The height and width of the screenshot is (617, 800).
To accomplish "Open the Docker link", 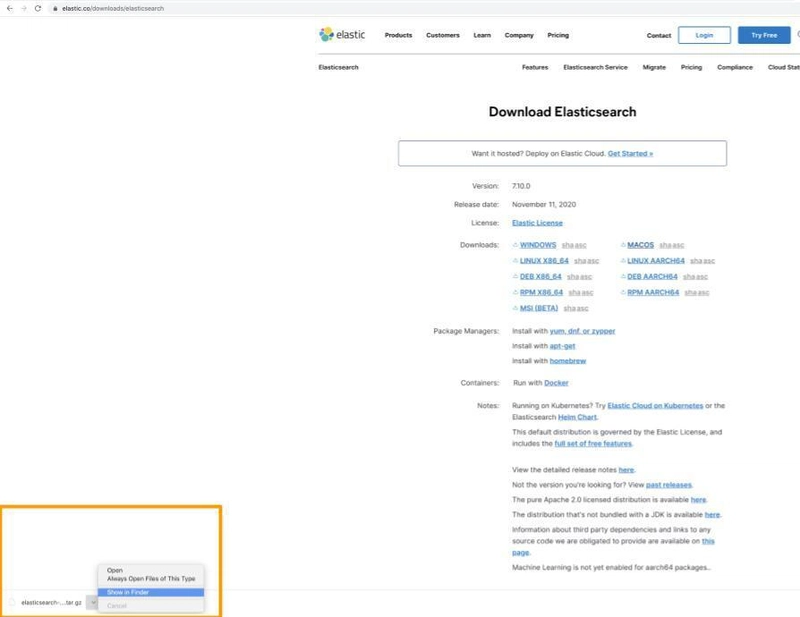I will (556, 383).
